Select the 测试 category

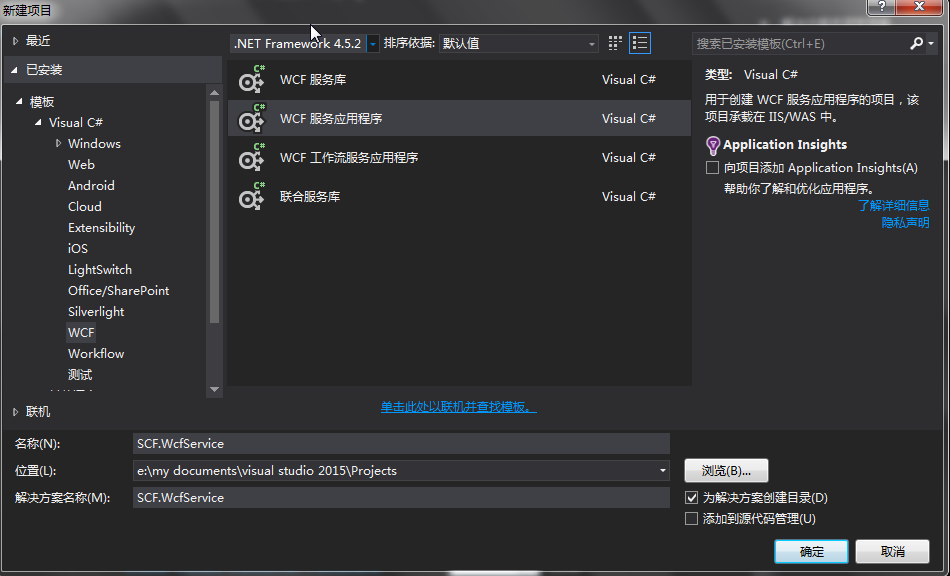[80, 374]
